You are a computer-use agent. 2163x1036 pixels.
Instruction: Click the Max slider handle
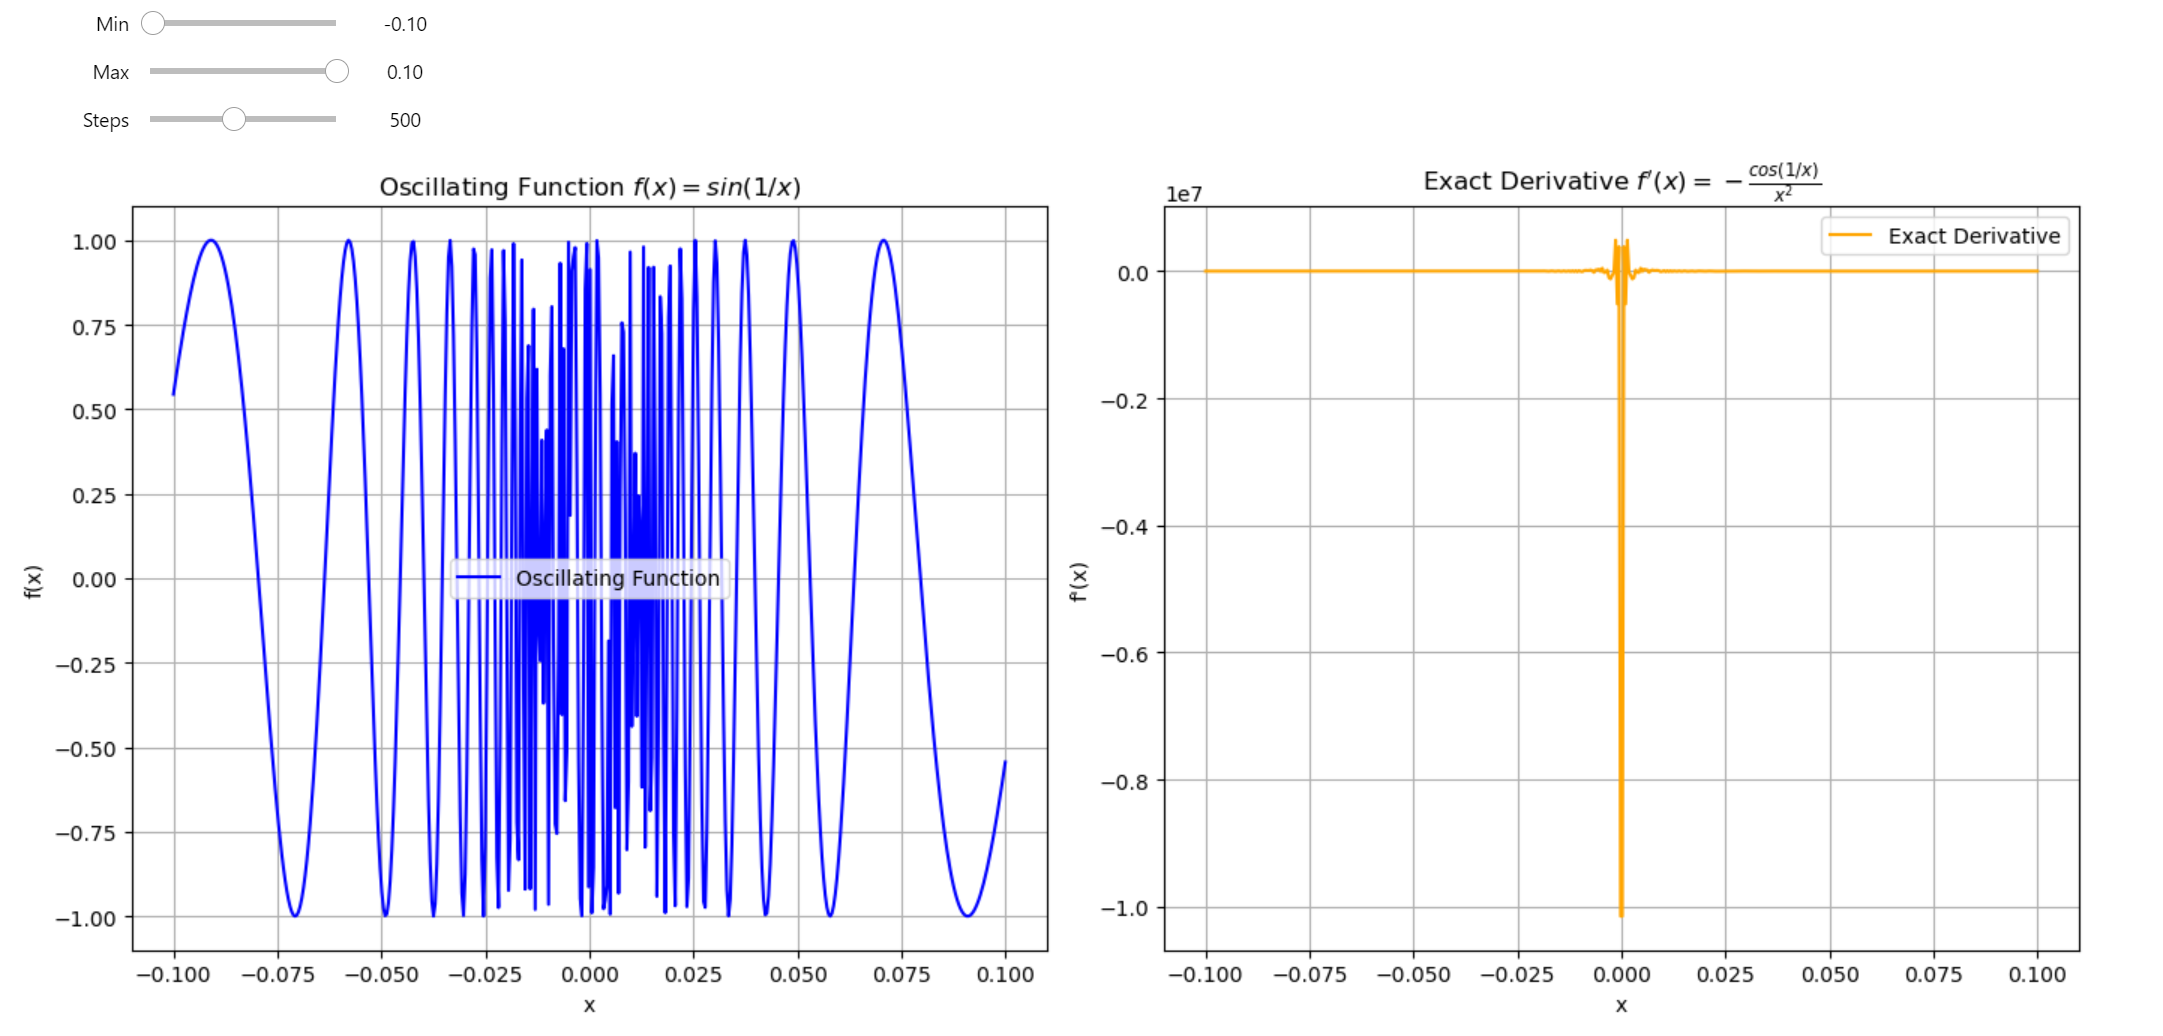[337, 71]
